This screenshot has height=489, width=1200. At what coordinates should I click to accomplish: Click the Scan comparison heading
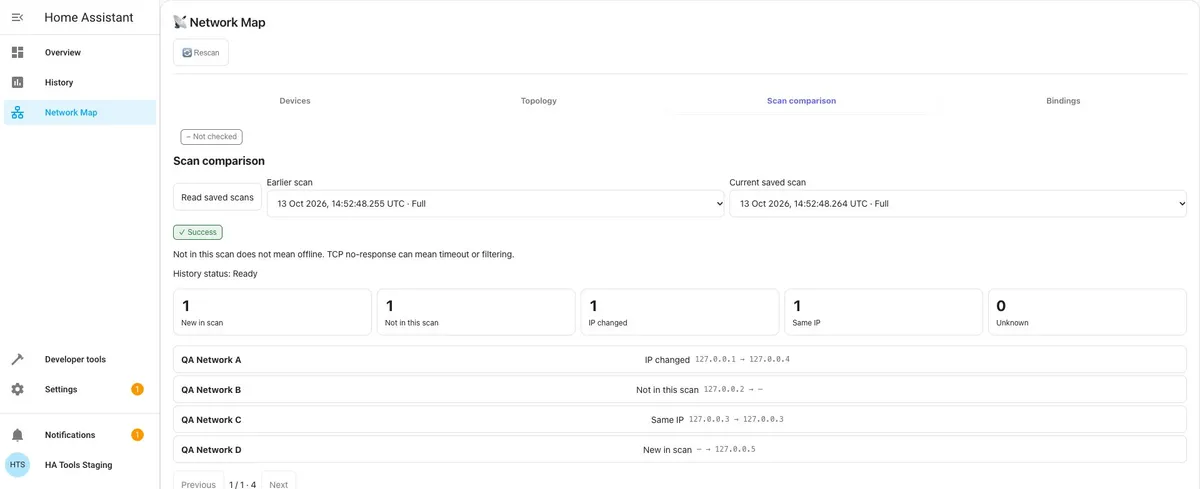click(x=219, y=160)
